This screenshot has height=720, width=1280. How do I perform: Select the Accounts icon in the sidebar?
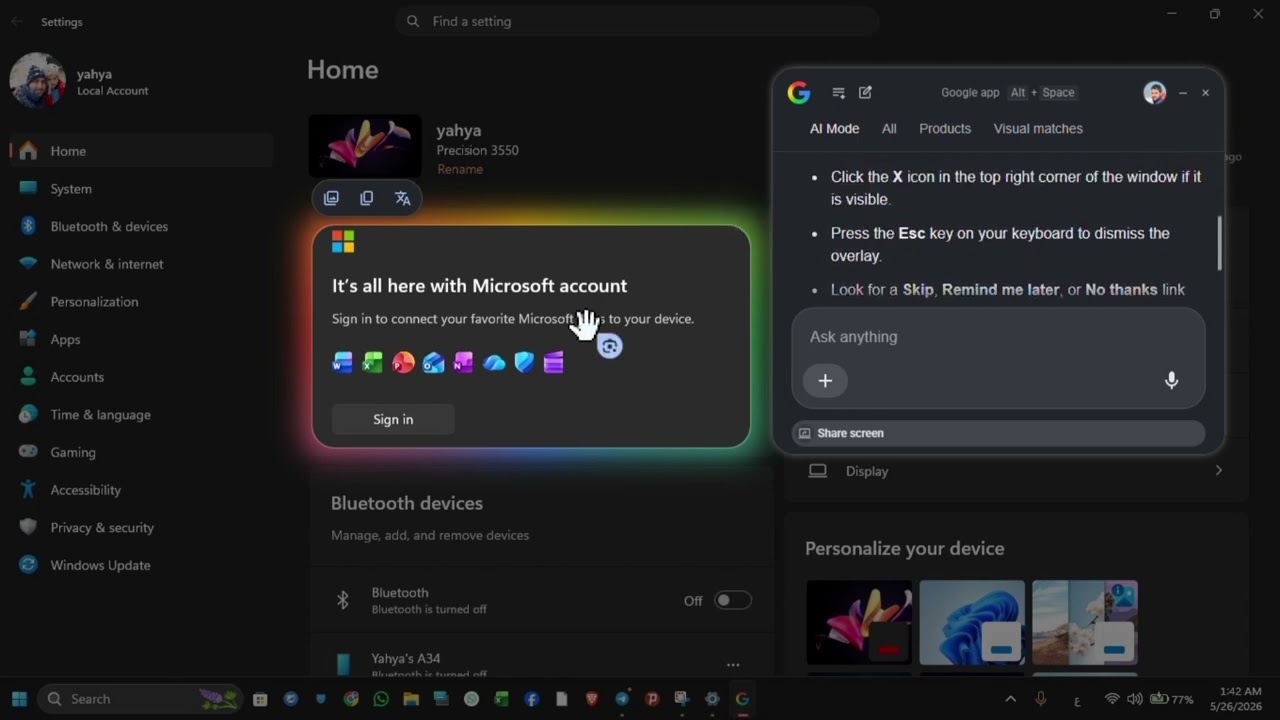28,377
